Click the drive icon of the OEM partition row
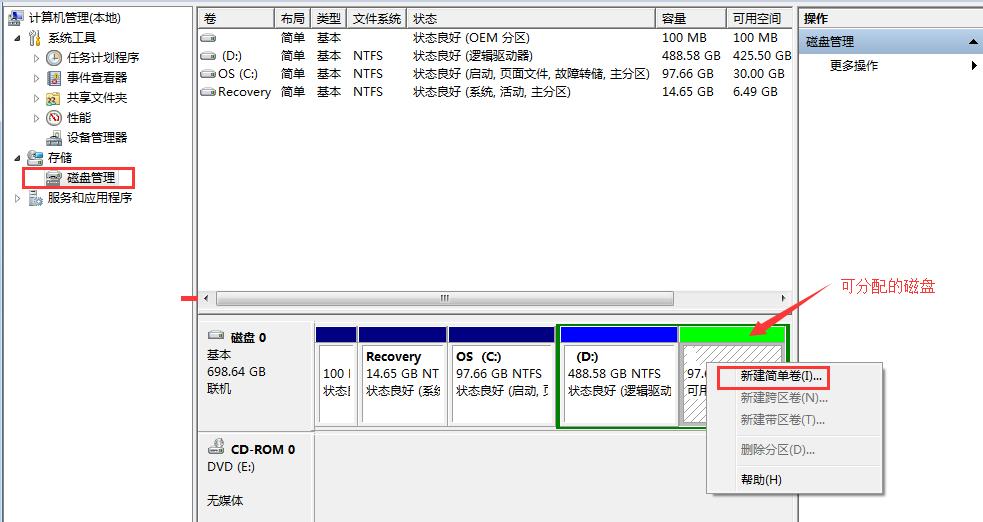The height and width of the screenshot is (522, 983). (x=208, y=38)
